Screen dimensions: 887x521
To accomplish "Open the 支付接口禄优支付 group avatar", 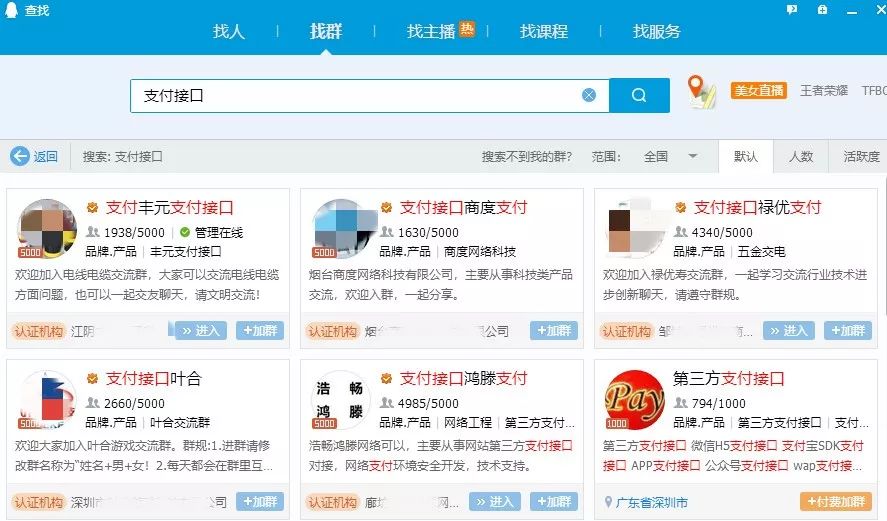I will (x=636, y=228).
